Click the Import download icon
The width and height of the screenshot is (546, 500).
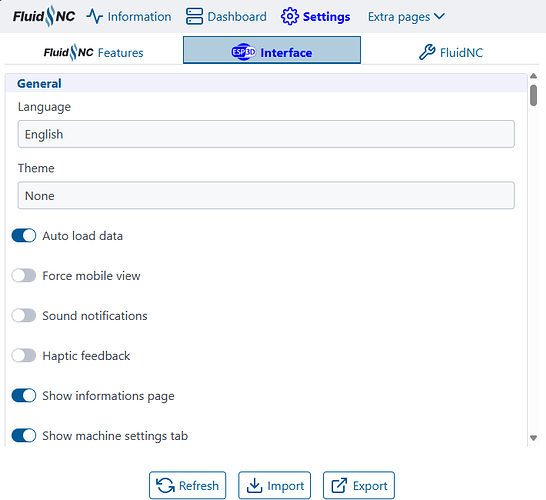tap(255, 485)
